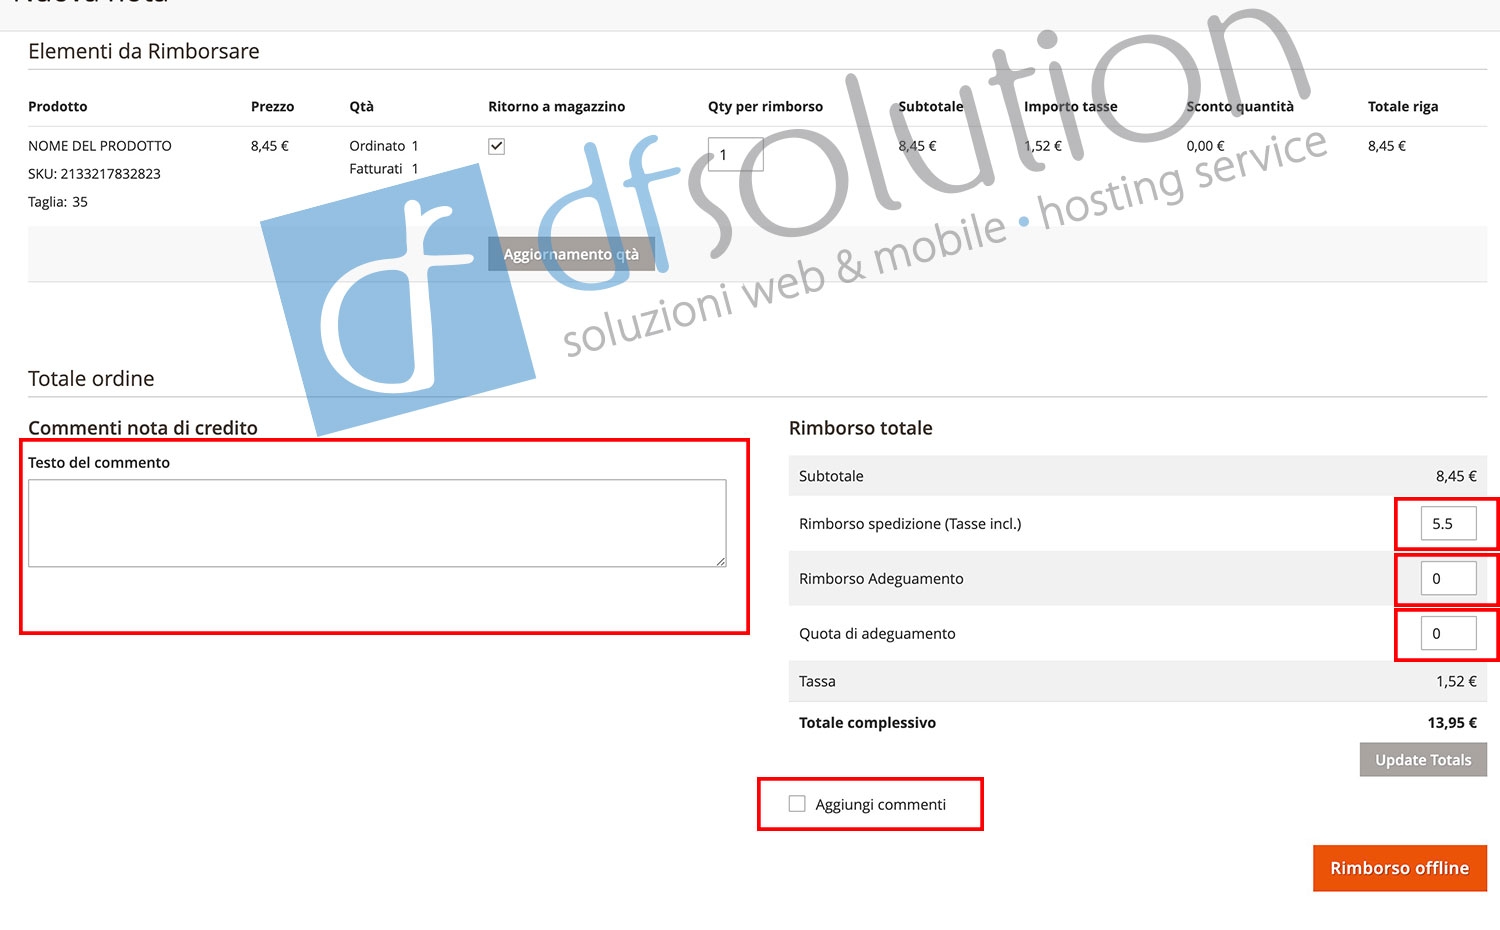Click the Totale complessivo value 13,95 €
This screenshot has height=930, width=1500.
point(1452,722)
